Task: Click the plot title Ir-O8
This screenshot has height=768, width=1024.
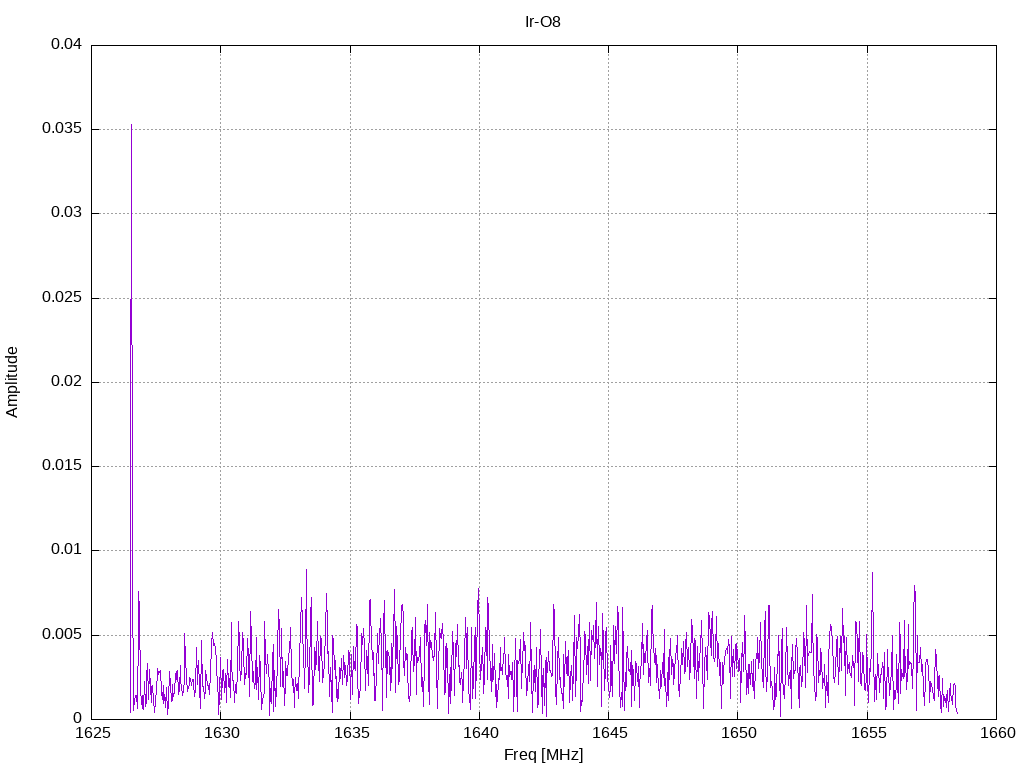Action: [x=543, y=21]
